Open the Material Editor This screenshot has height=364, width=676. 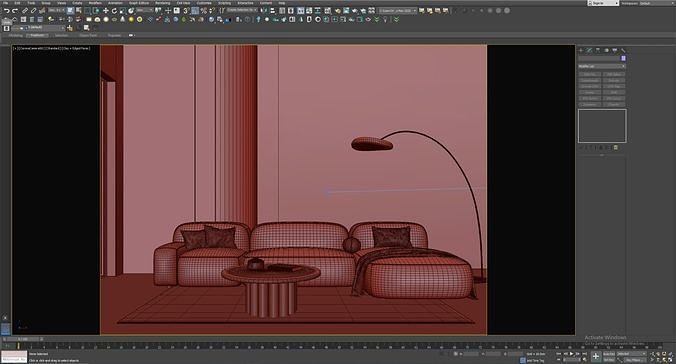(328, 10)
